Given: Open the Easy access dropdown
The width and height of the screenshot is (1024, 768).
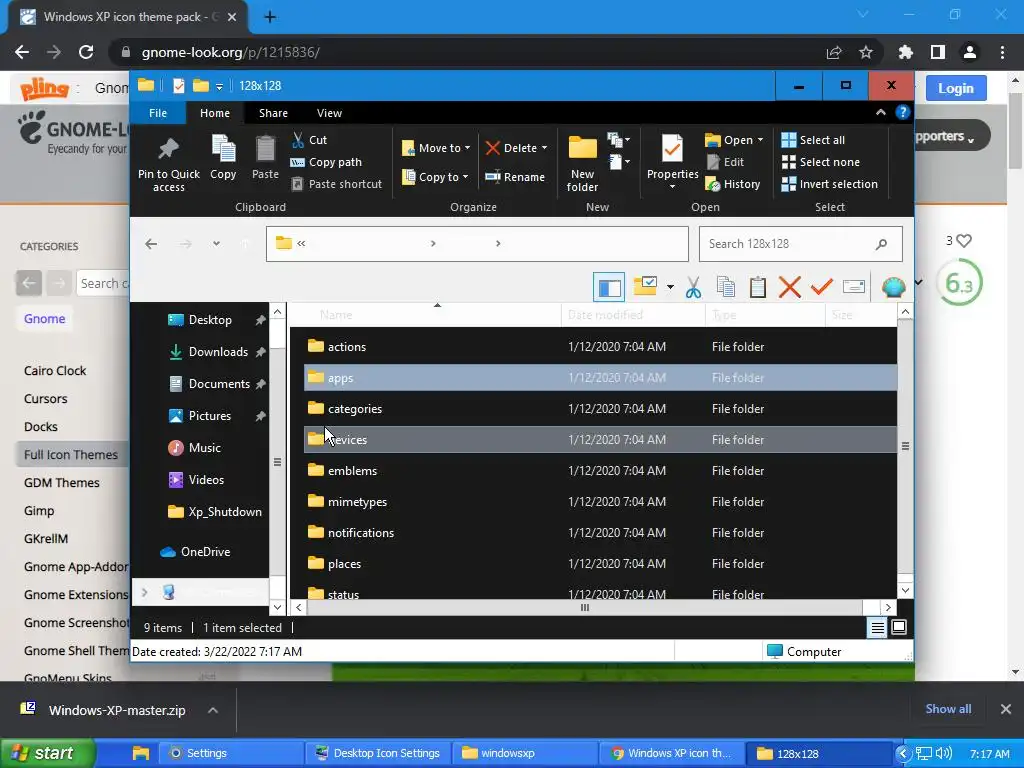Looking at the screenshot, I should click(x=618, y=161).
